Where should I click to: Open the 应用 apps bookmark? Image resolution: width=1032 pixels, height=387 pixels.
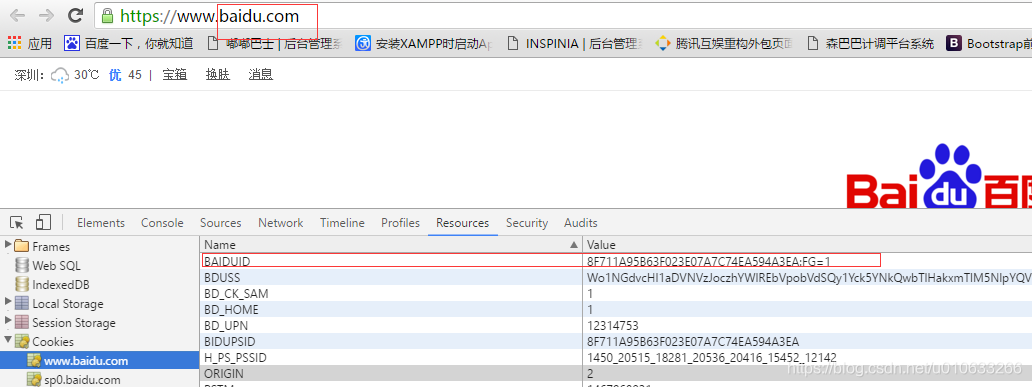30,43
